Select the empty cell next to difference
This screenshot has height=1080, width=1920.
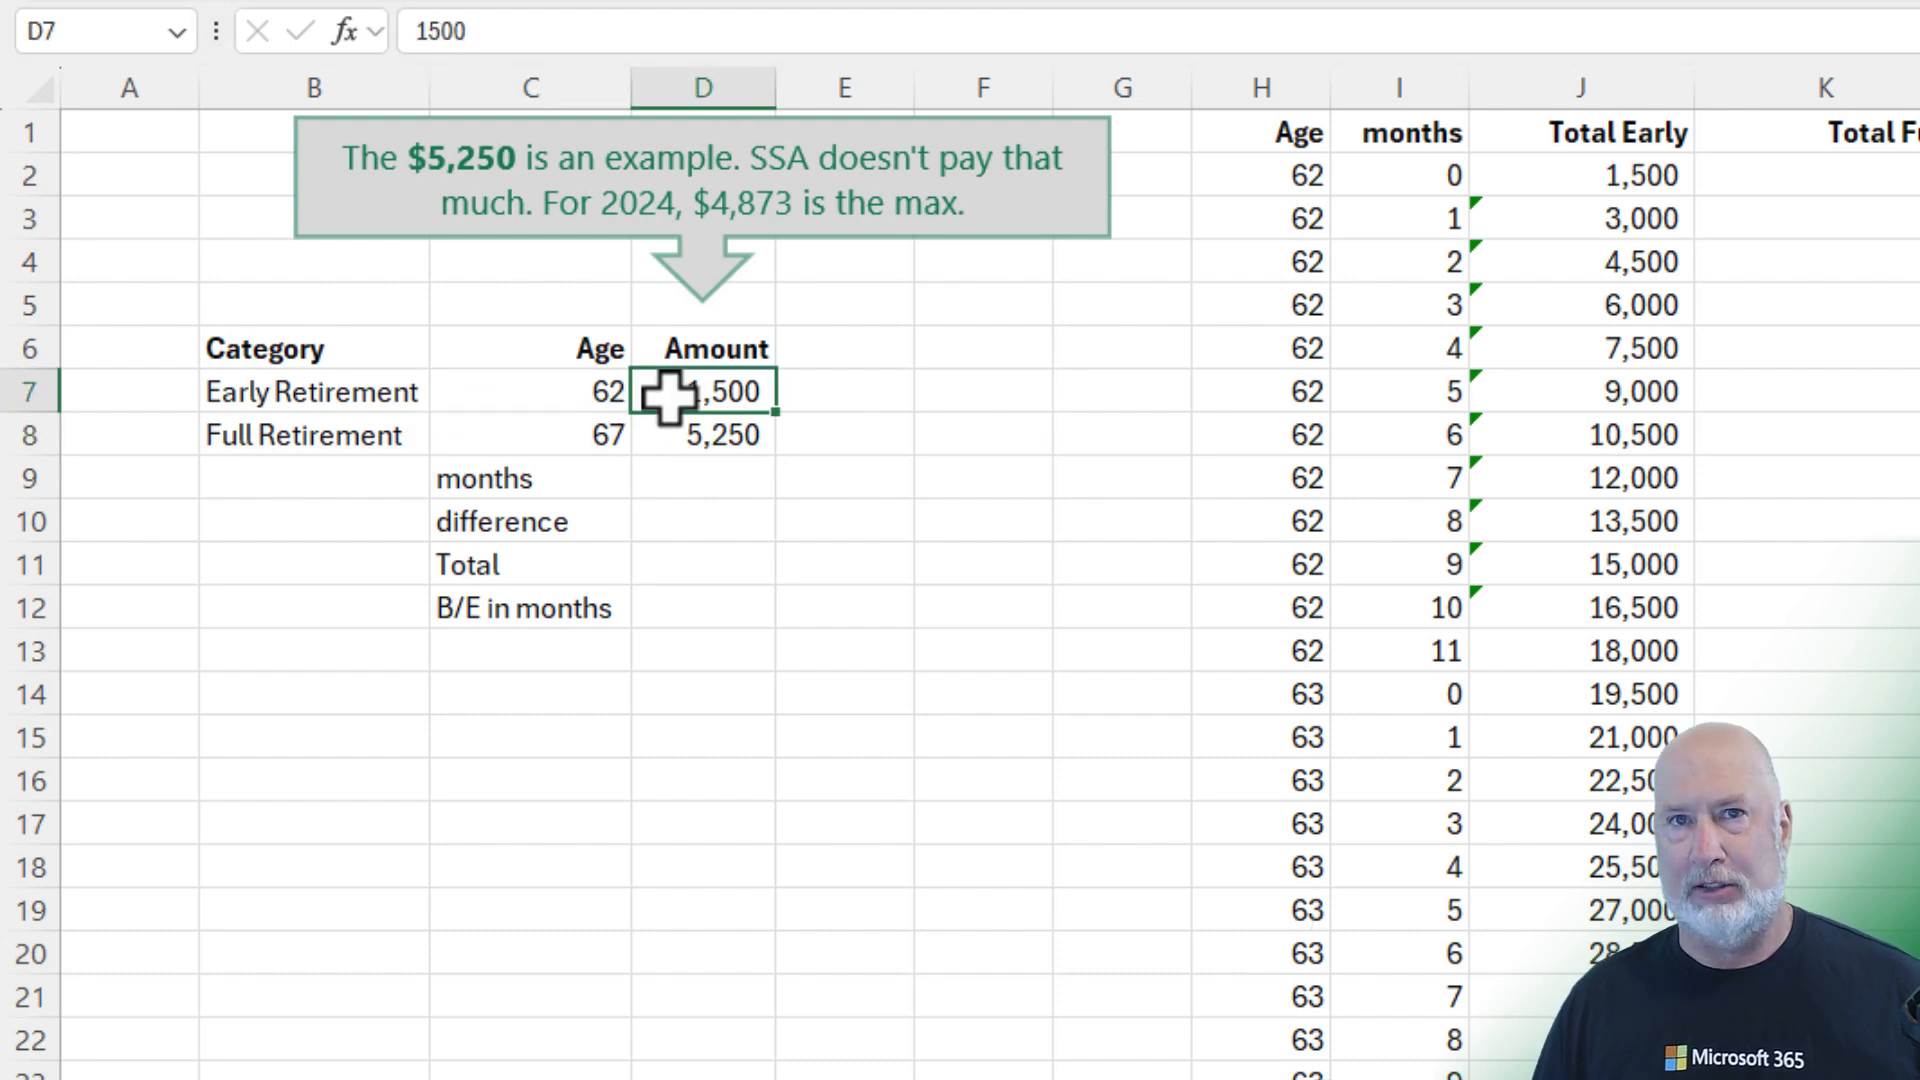click(x=703, y=521)
